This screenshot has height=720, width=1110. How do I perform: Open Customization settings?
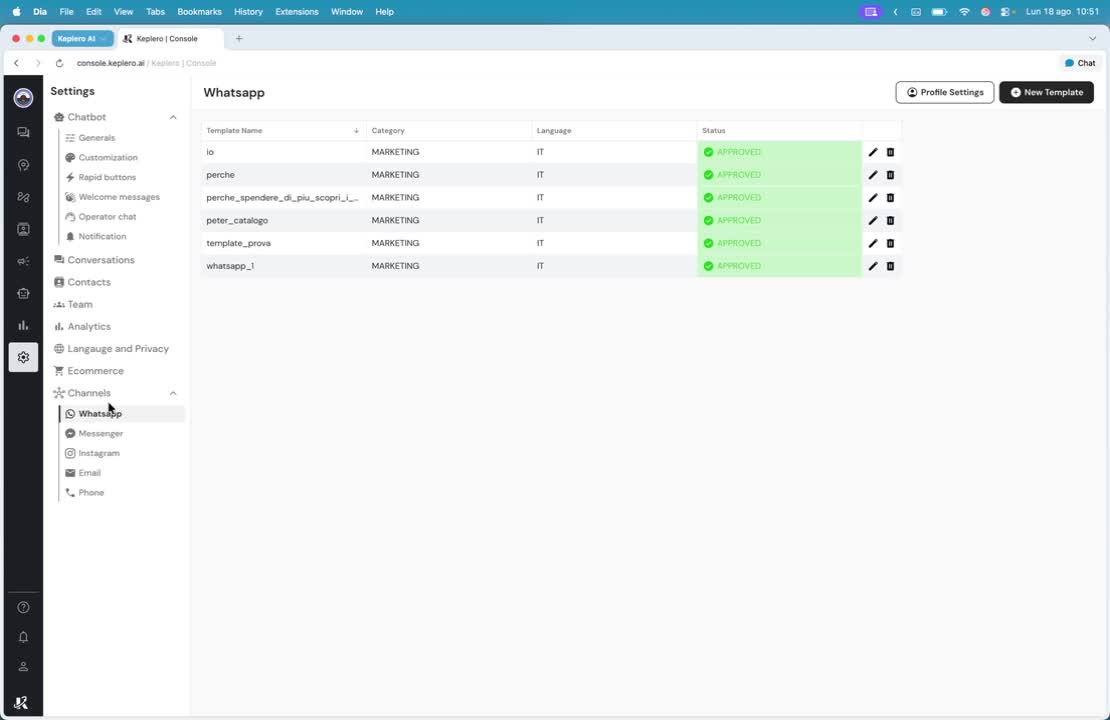tap(108, 158)
